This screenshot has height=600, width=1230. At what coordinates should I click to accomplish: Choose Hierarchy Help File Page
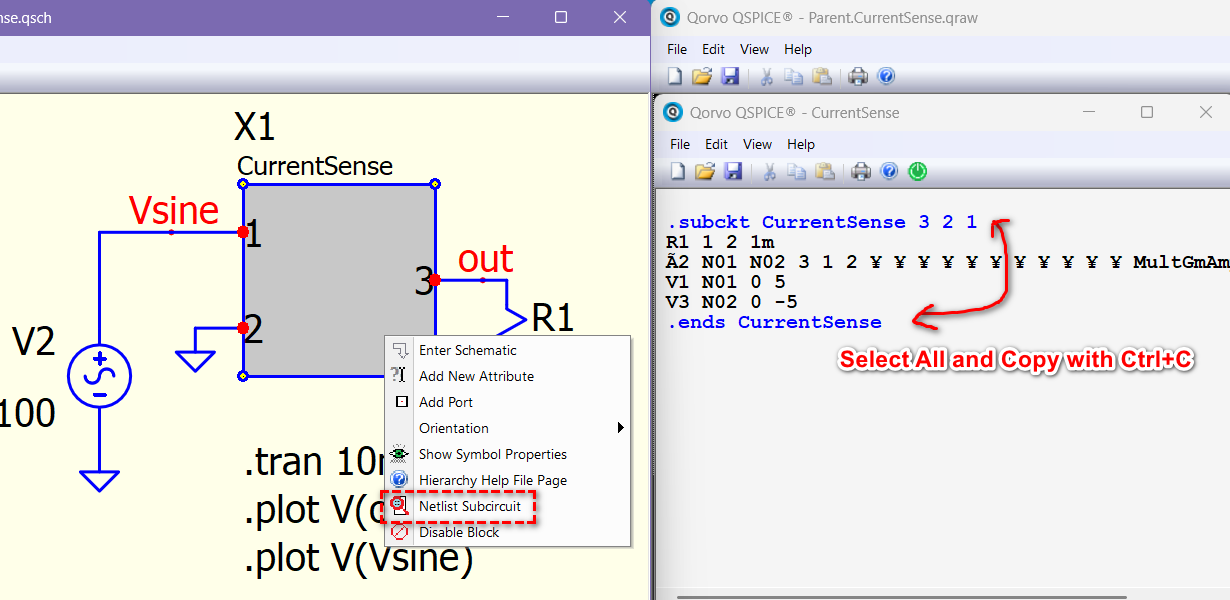click(508, 480)
